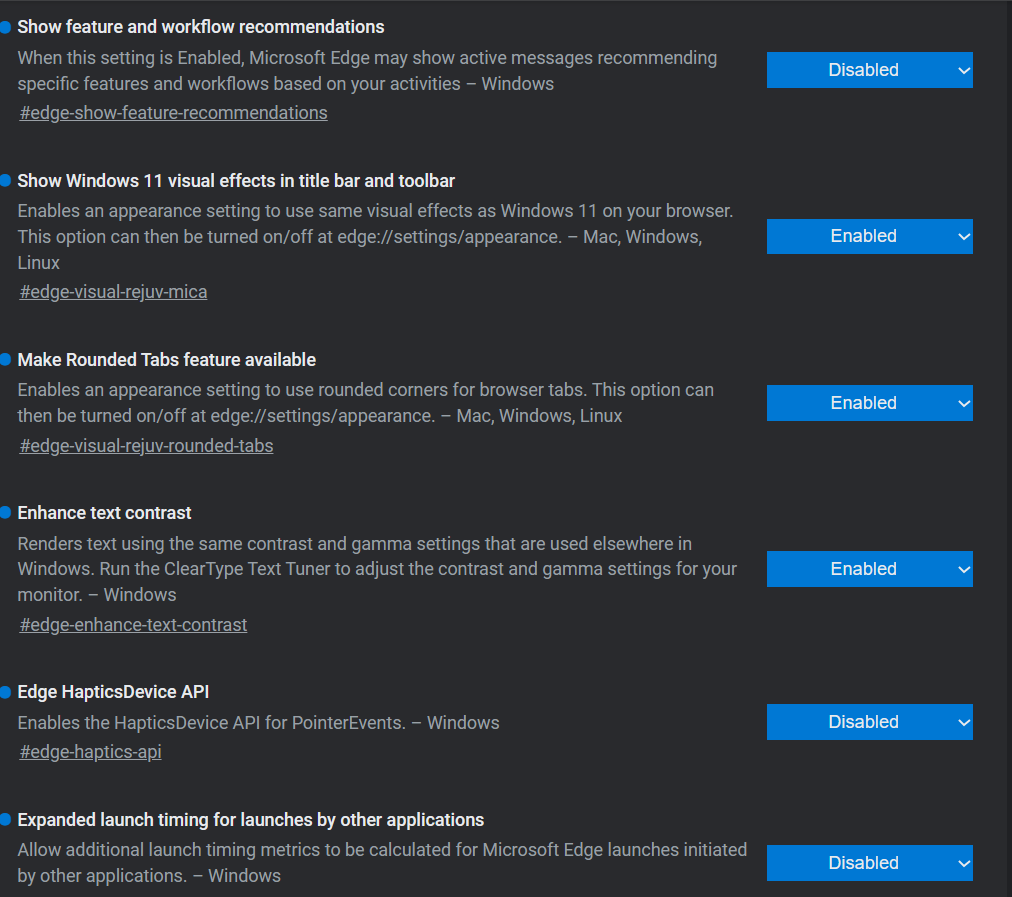Viewport: 1012px width, 897px height.
Task: Click blue dot beside Edge HapticsDevice API
Action: (5, 692)
